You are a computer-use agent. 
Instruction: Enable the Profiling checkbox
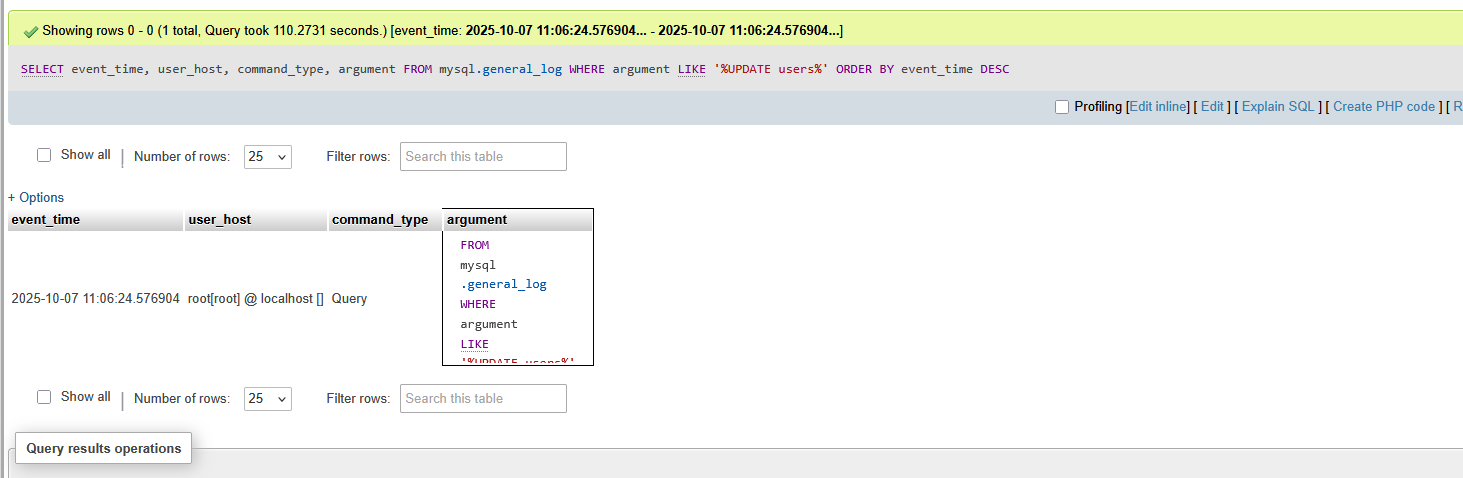point(1062,107)
